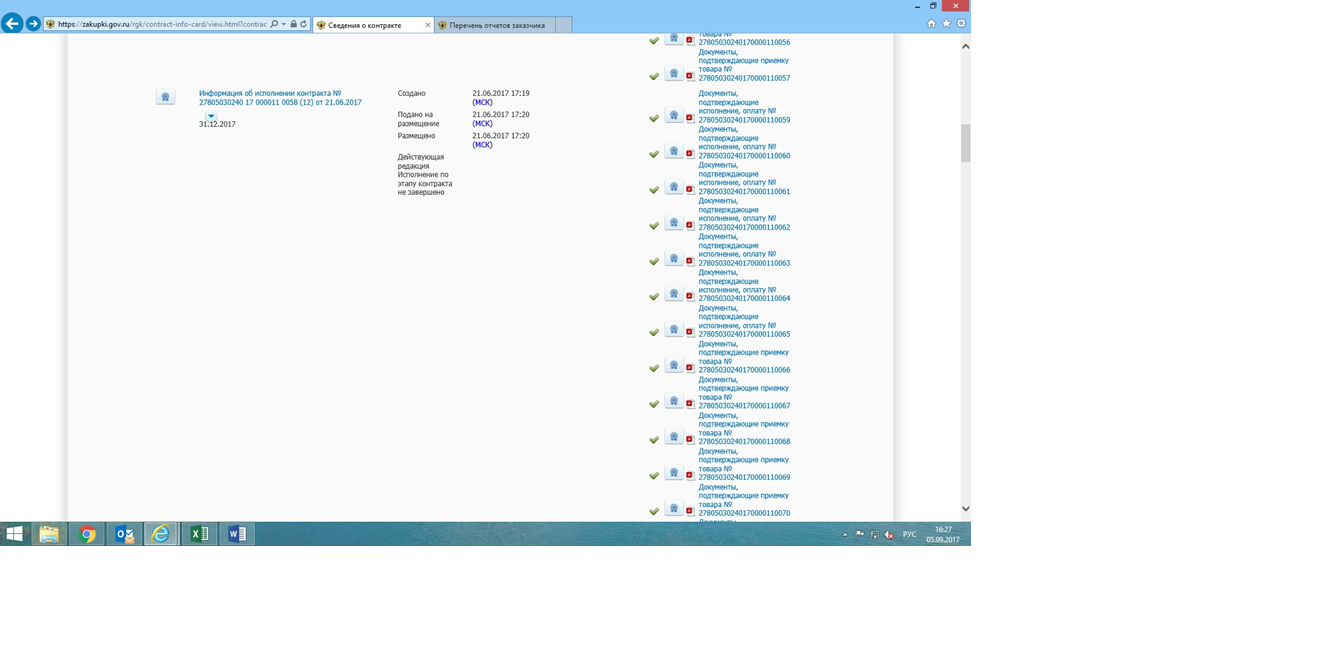Click the red PDF icon for document 110063

pos(690,261)
